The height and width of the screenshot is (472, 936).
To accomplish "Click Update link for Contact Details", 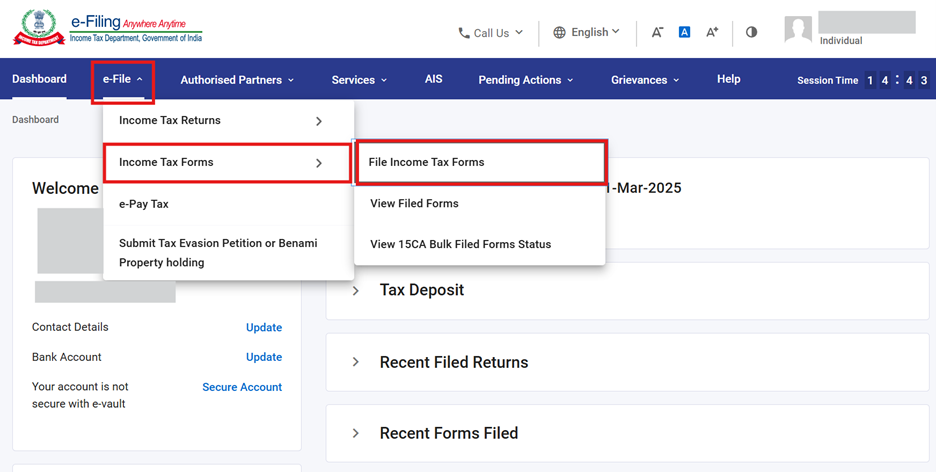I will (x=264, y=327).
